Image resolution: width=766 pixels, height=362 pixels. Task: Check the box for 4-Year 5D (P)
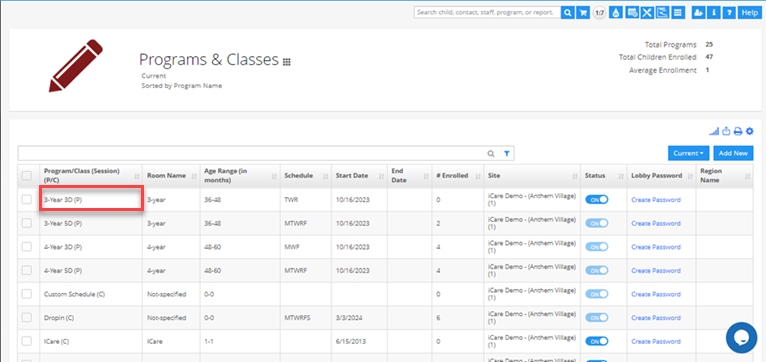(27, 270)
